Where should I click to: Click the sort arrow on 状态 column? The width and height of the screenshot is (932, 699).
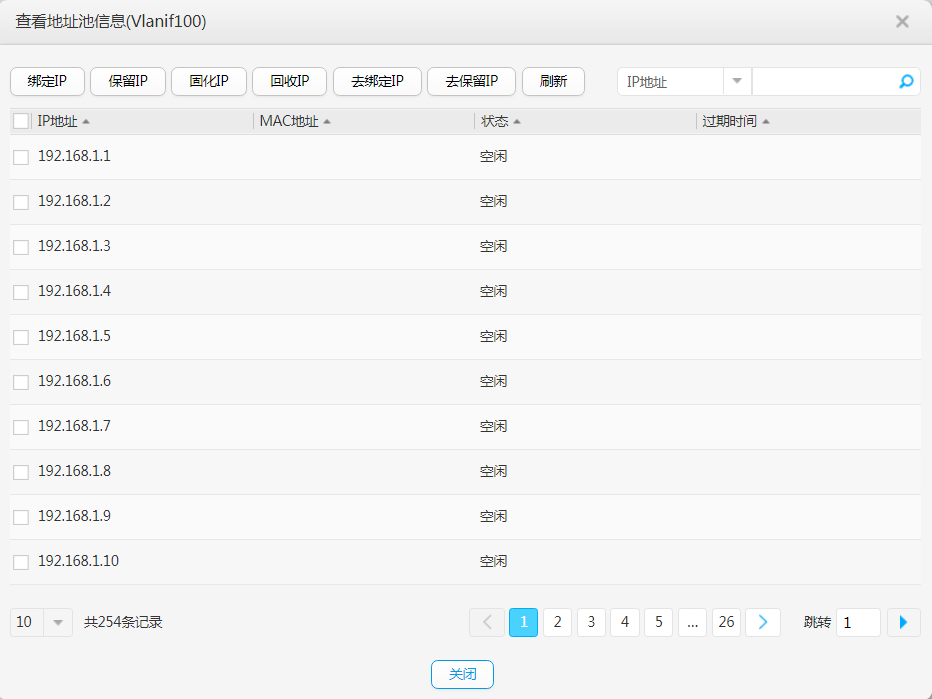point(518,120)
